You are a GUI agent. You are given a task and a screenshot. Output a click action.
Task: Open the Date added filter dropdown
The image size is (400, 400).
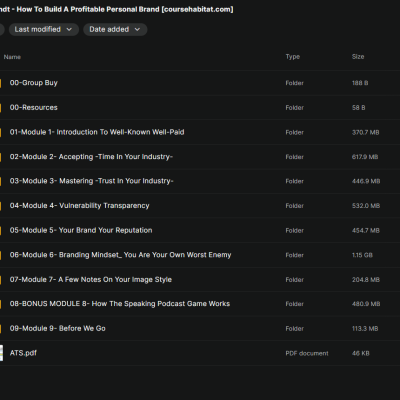[115, 29]
